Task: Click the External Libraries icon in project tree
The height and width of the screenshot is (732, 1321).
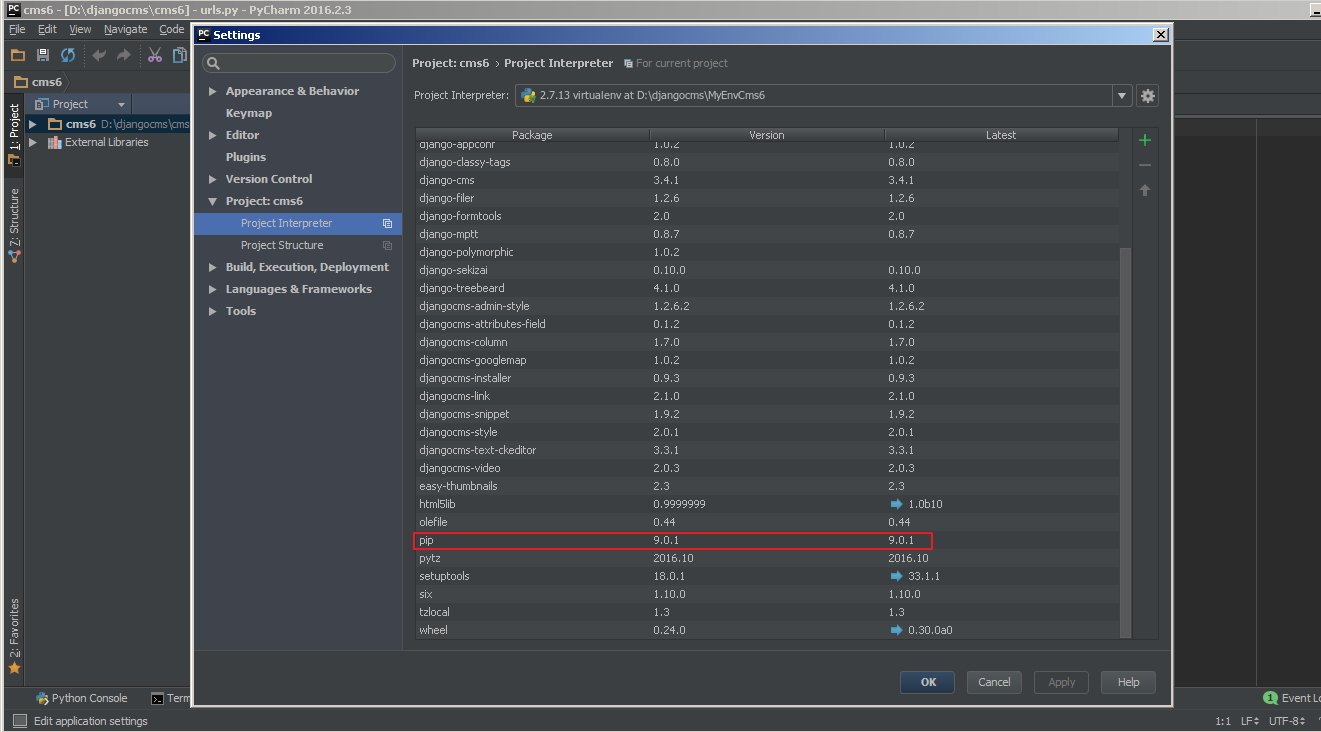Action: (54, 142)
